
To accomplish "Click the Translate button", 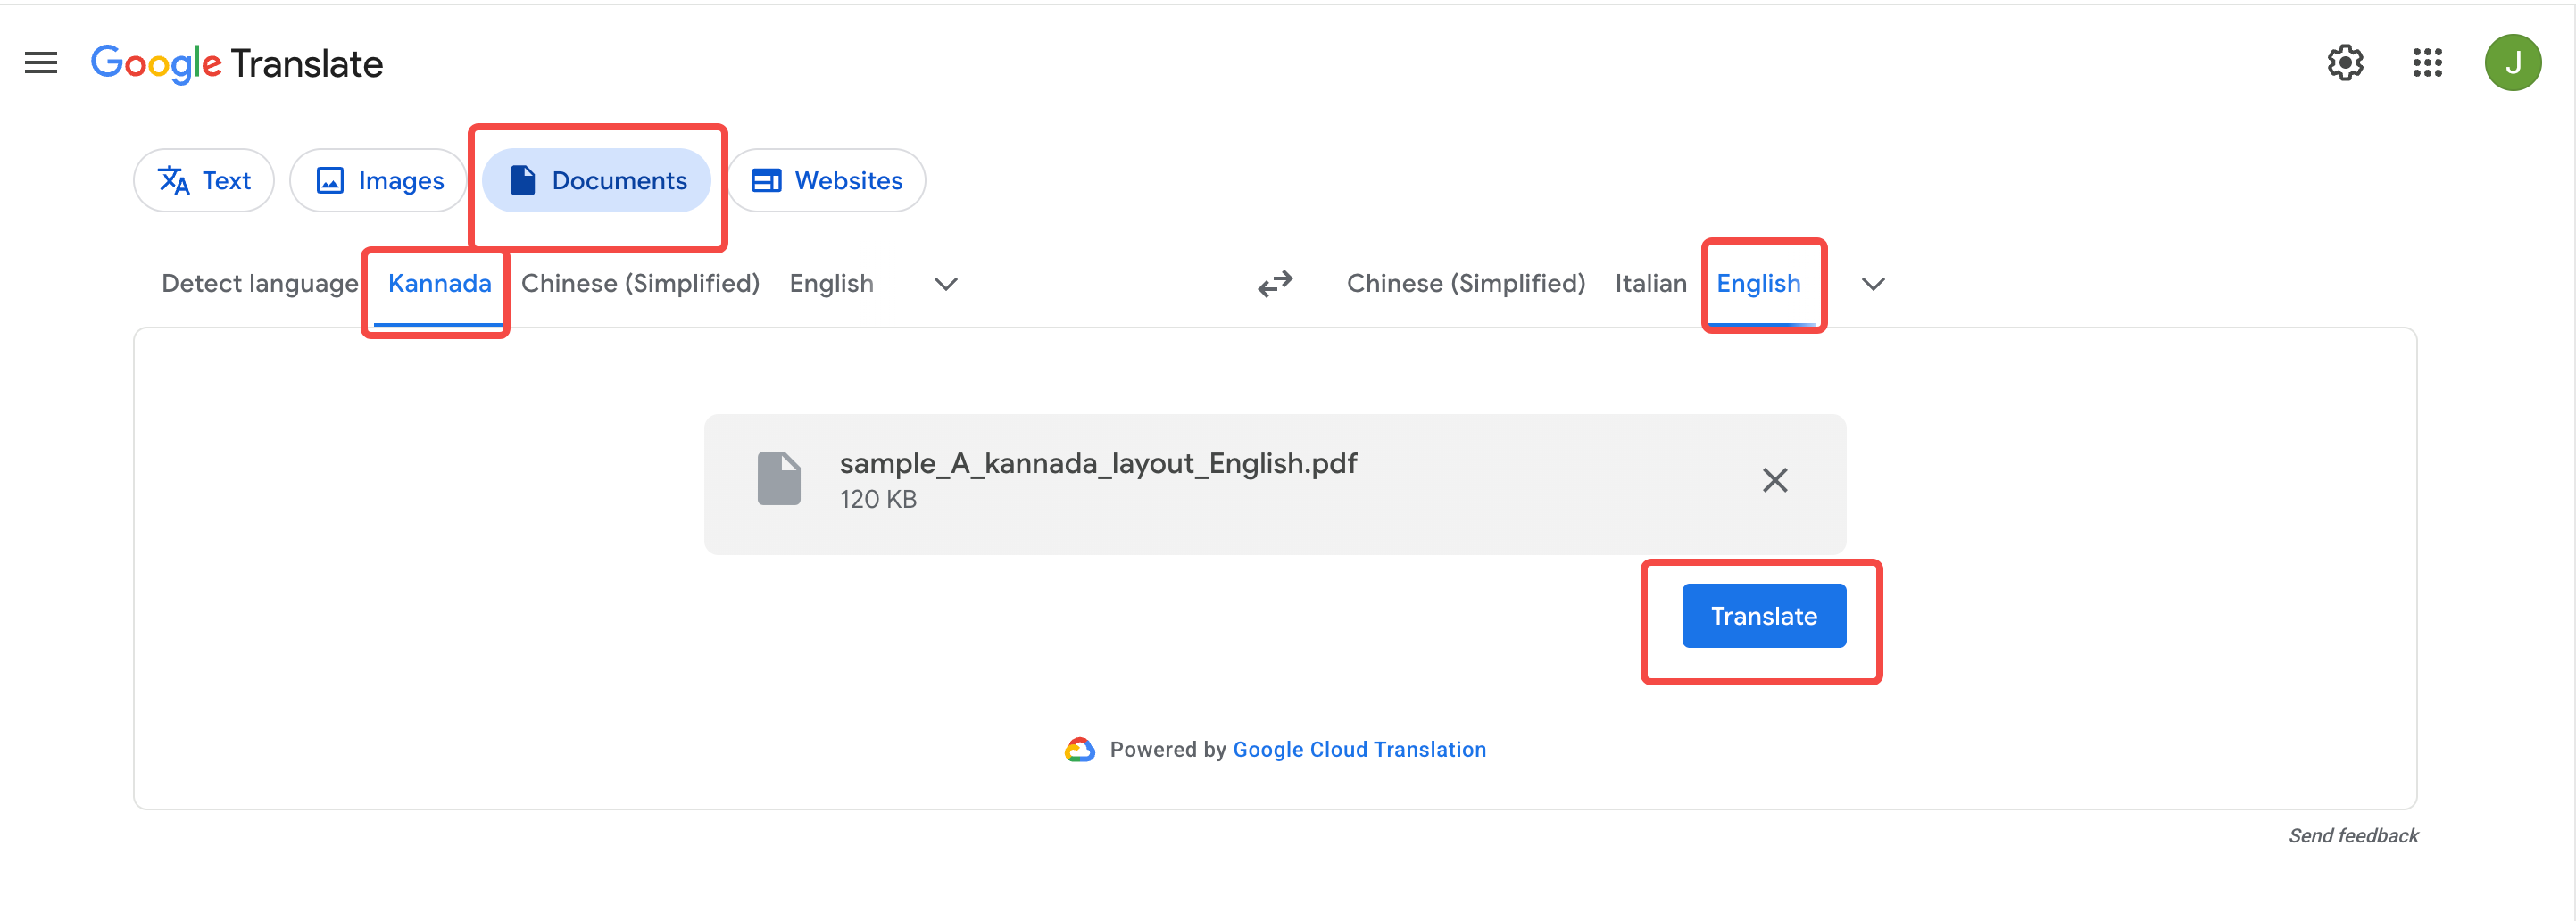I will tap(1763, 616).
